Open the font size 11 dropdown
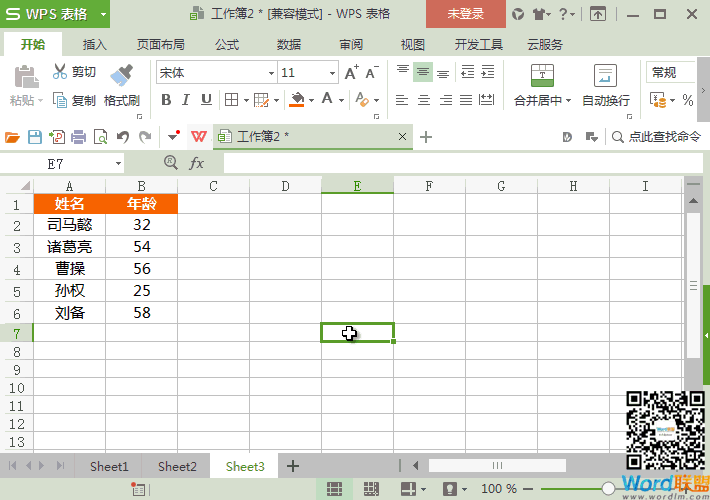710x500 pixels. click(332, 73)
